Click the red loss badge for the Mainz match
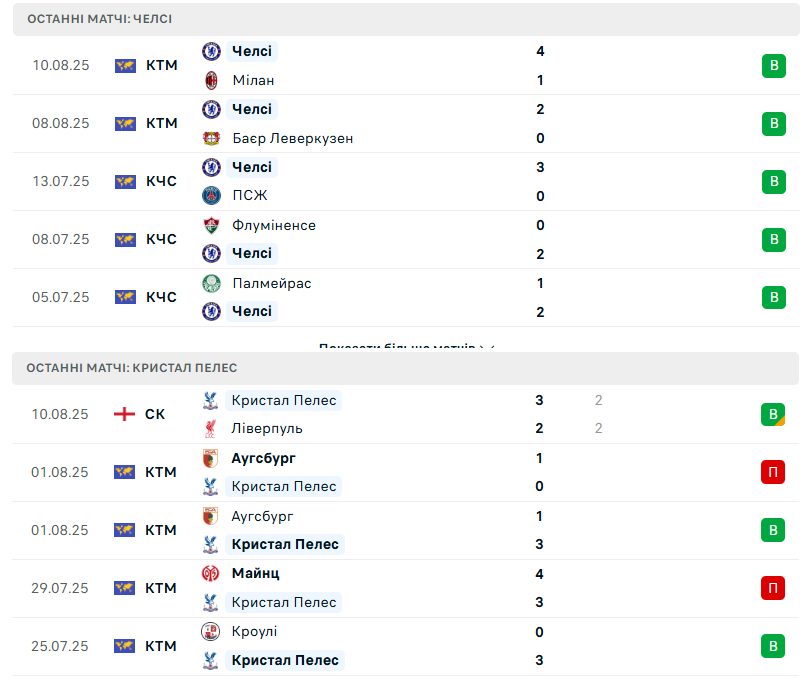 (772, 588)
